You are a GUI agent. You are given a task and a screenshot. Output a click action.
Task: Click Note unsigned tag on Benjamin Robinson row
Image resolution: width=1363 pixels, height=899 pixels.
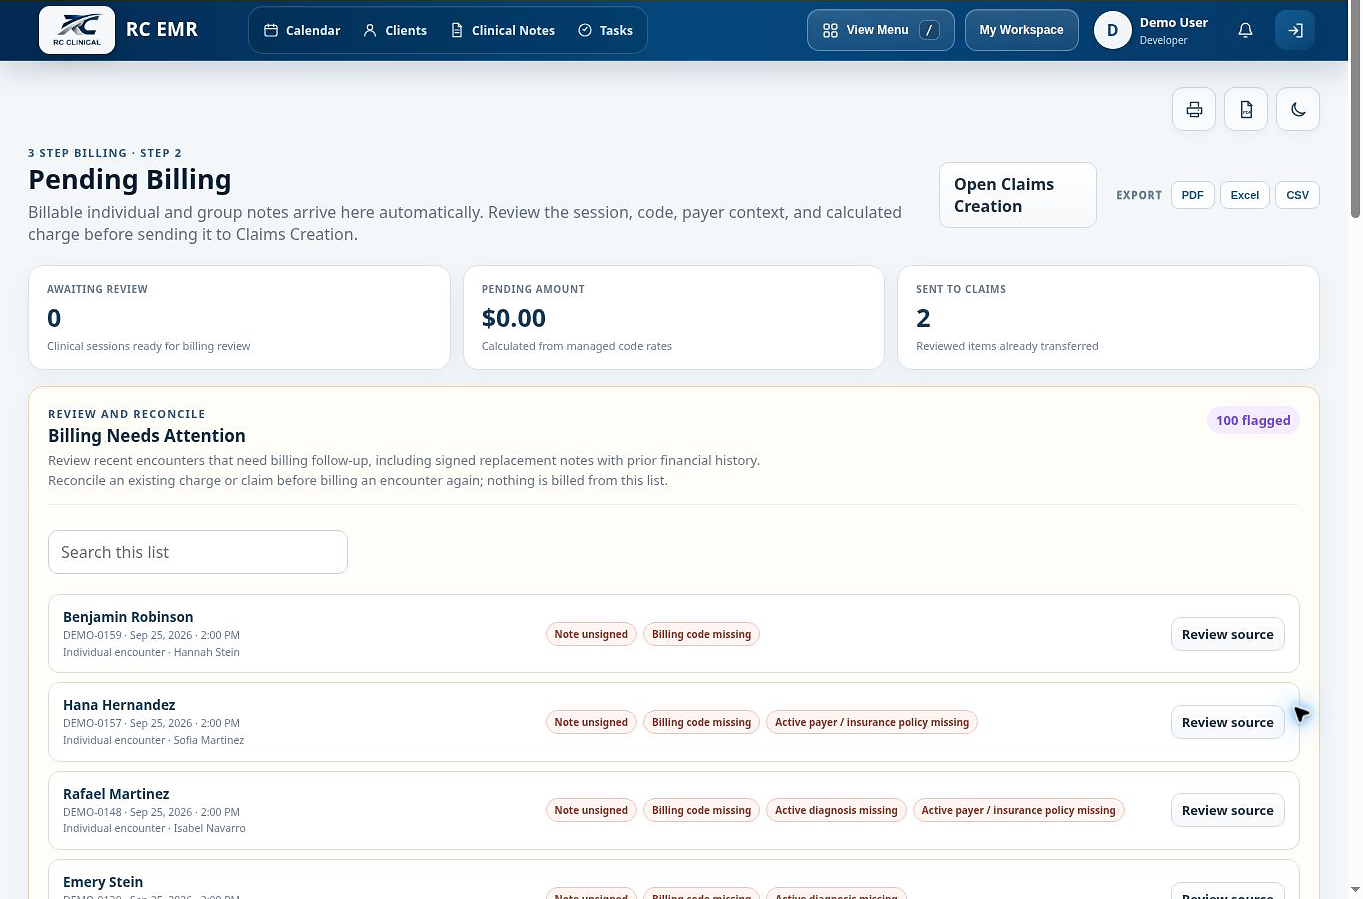(591, 634)
